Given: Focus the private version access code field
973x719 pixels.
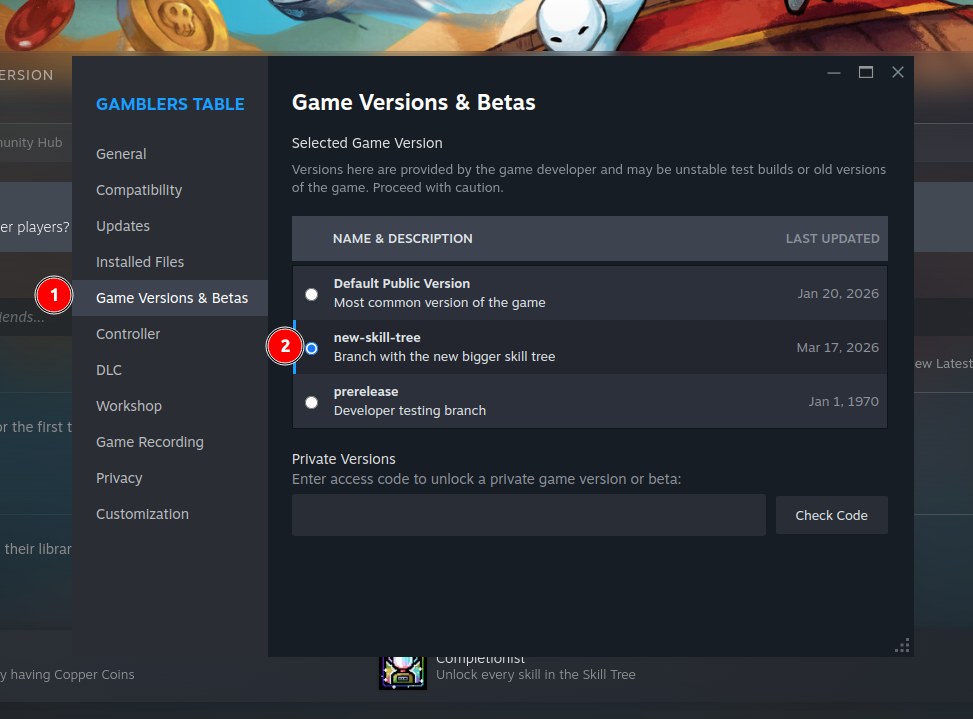Looking at the screenshot, I should 528,515.
